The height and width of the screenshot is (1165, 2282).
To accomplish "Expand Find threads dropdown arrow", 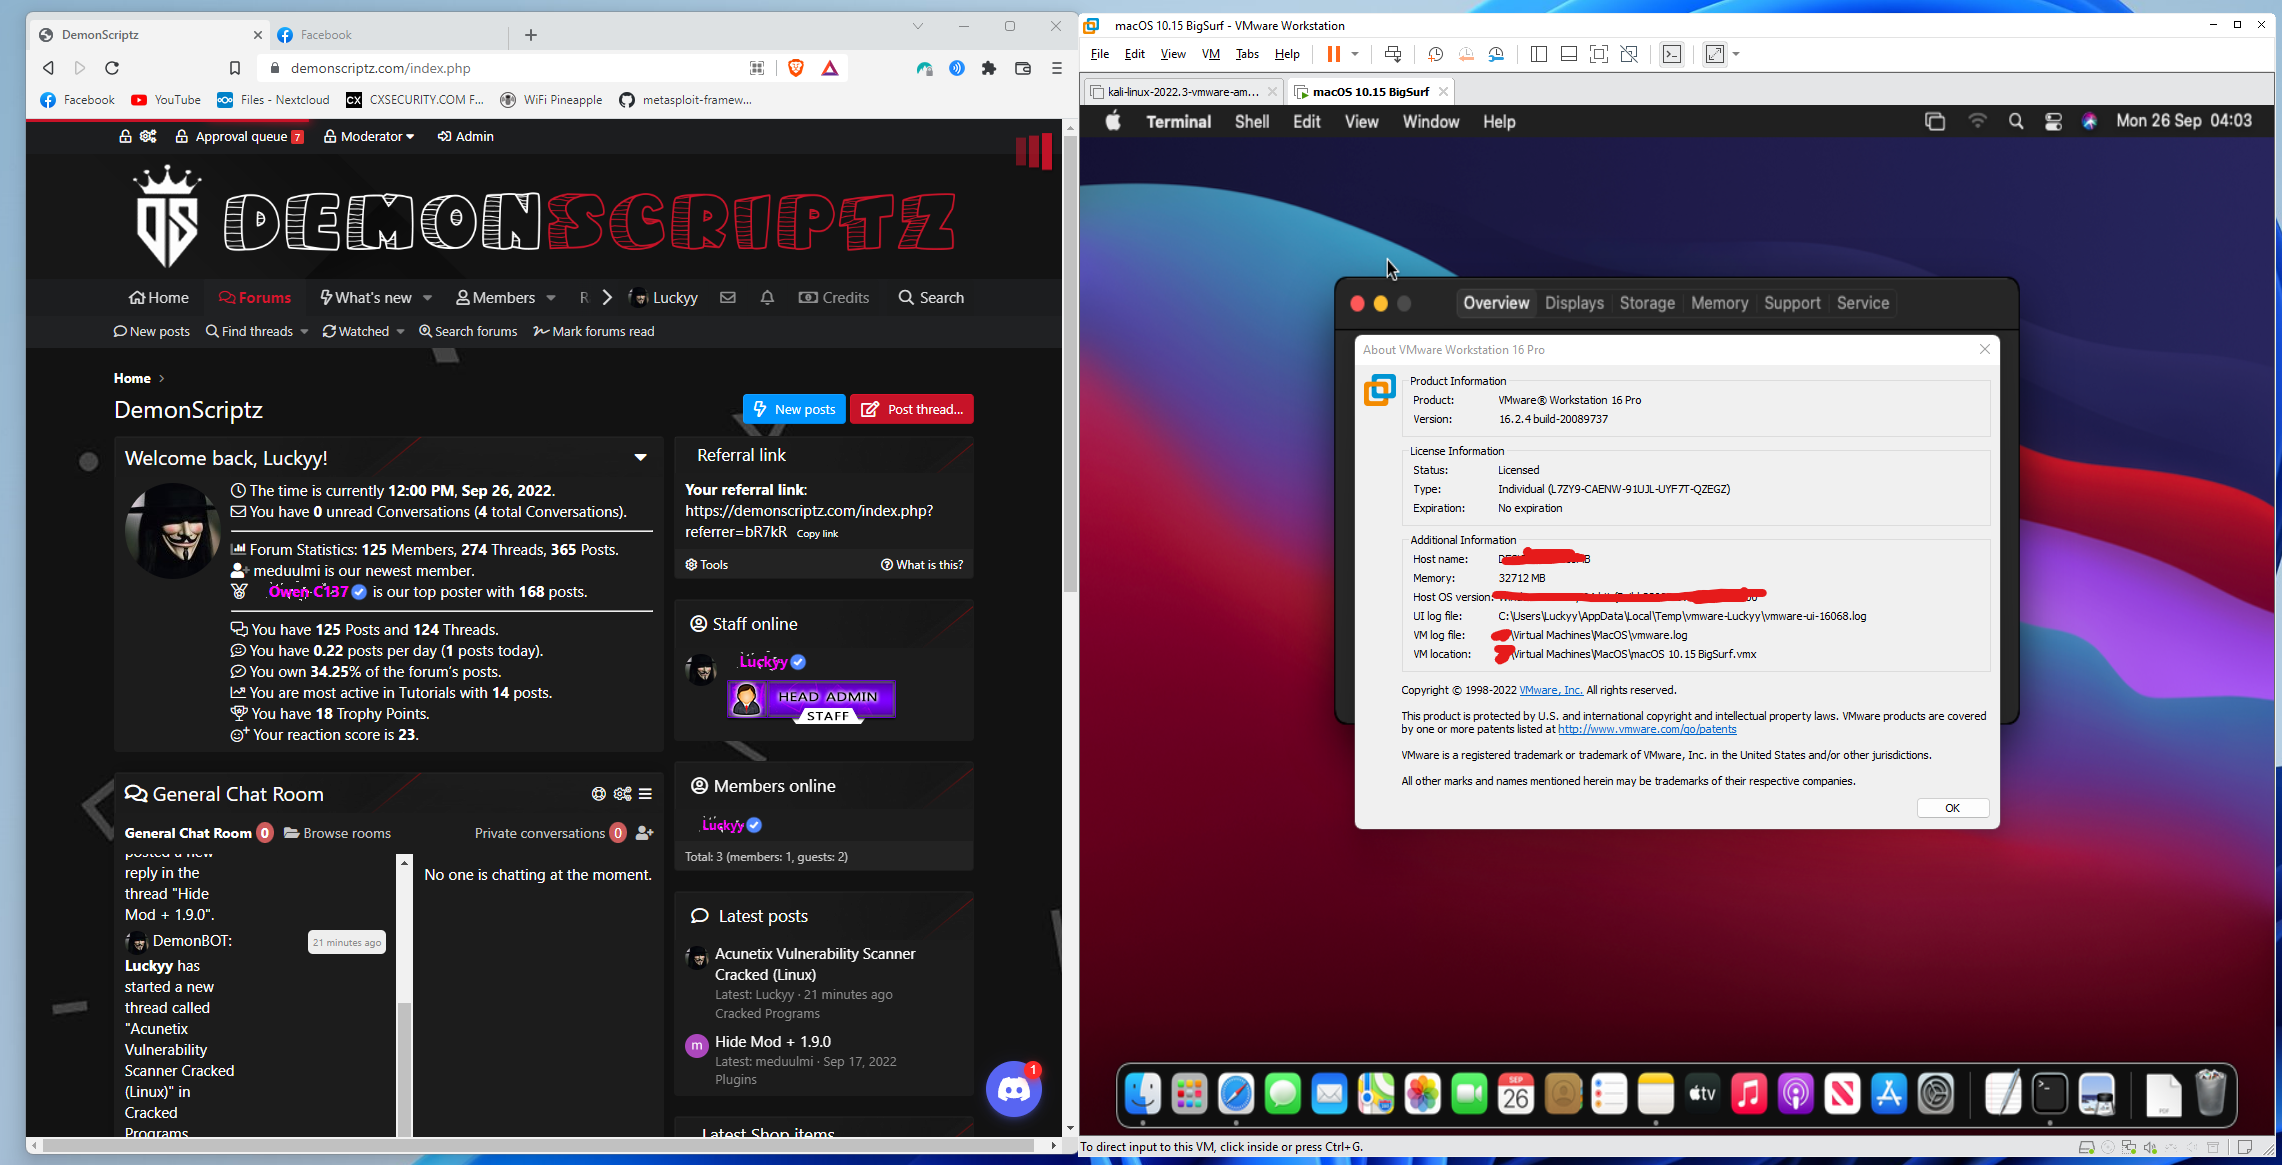I will point(304,331).
